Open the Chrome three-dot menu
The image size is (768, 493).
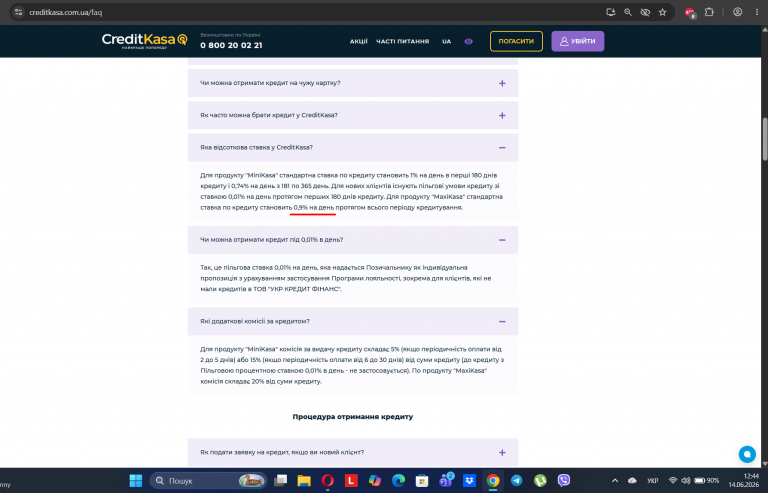755,12
